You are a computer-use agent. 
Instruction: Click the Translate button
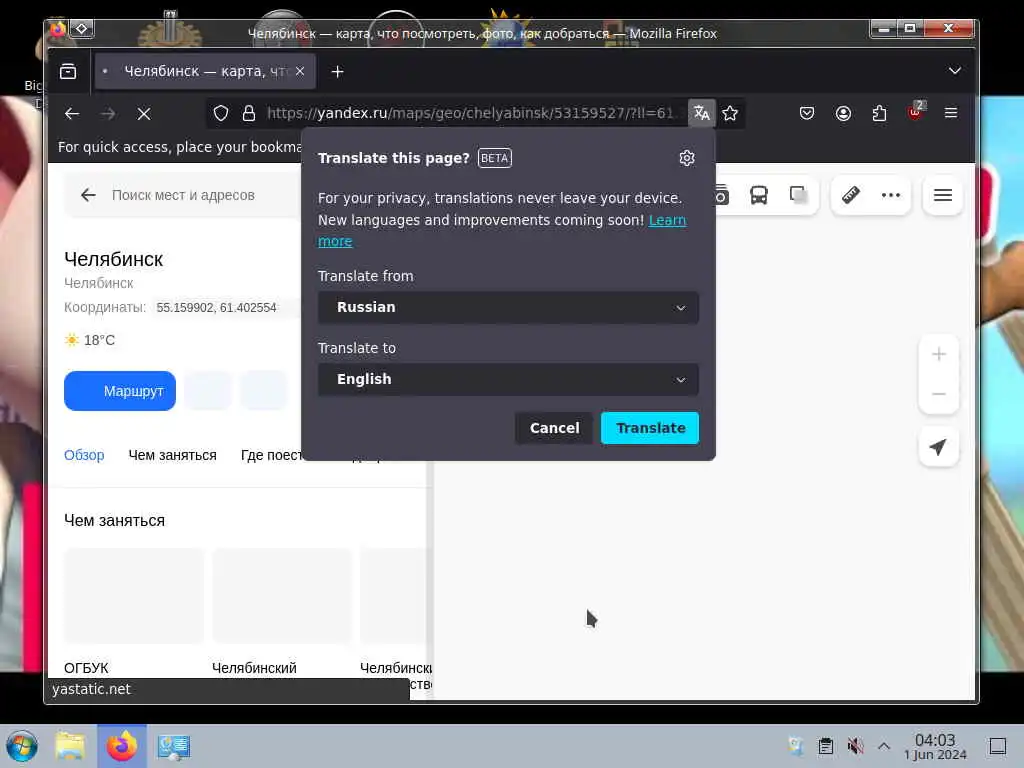pos(650,428)
